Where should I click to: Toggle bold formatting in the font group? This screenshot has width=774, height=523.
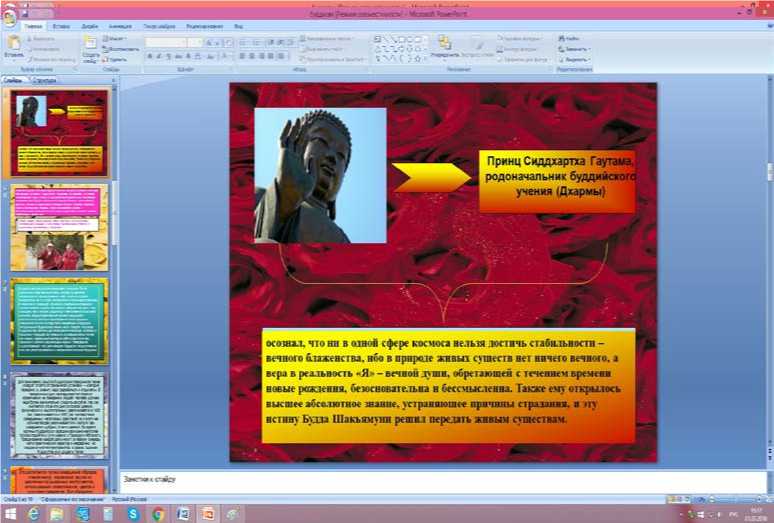pyautogui.click(x=149, y=56)
